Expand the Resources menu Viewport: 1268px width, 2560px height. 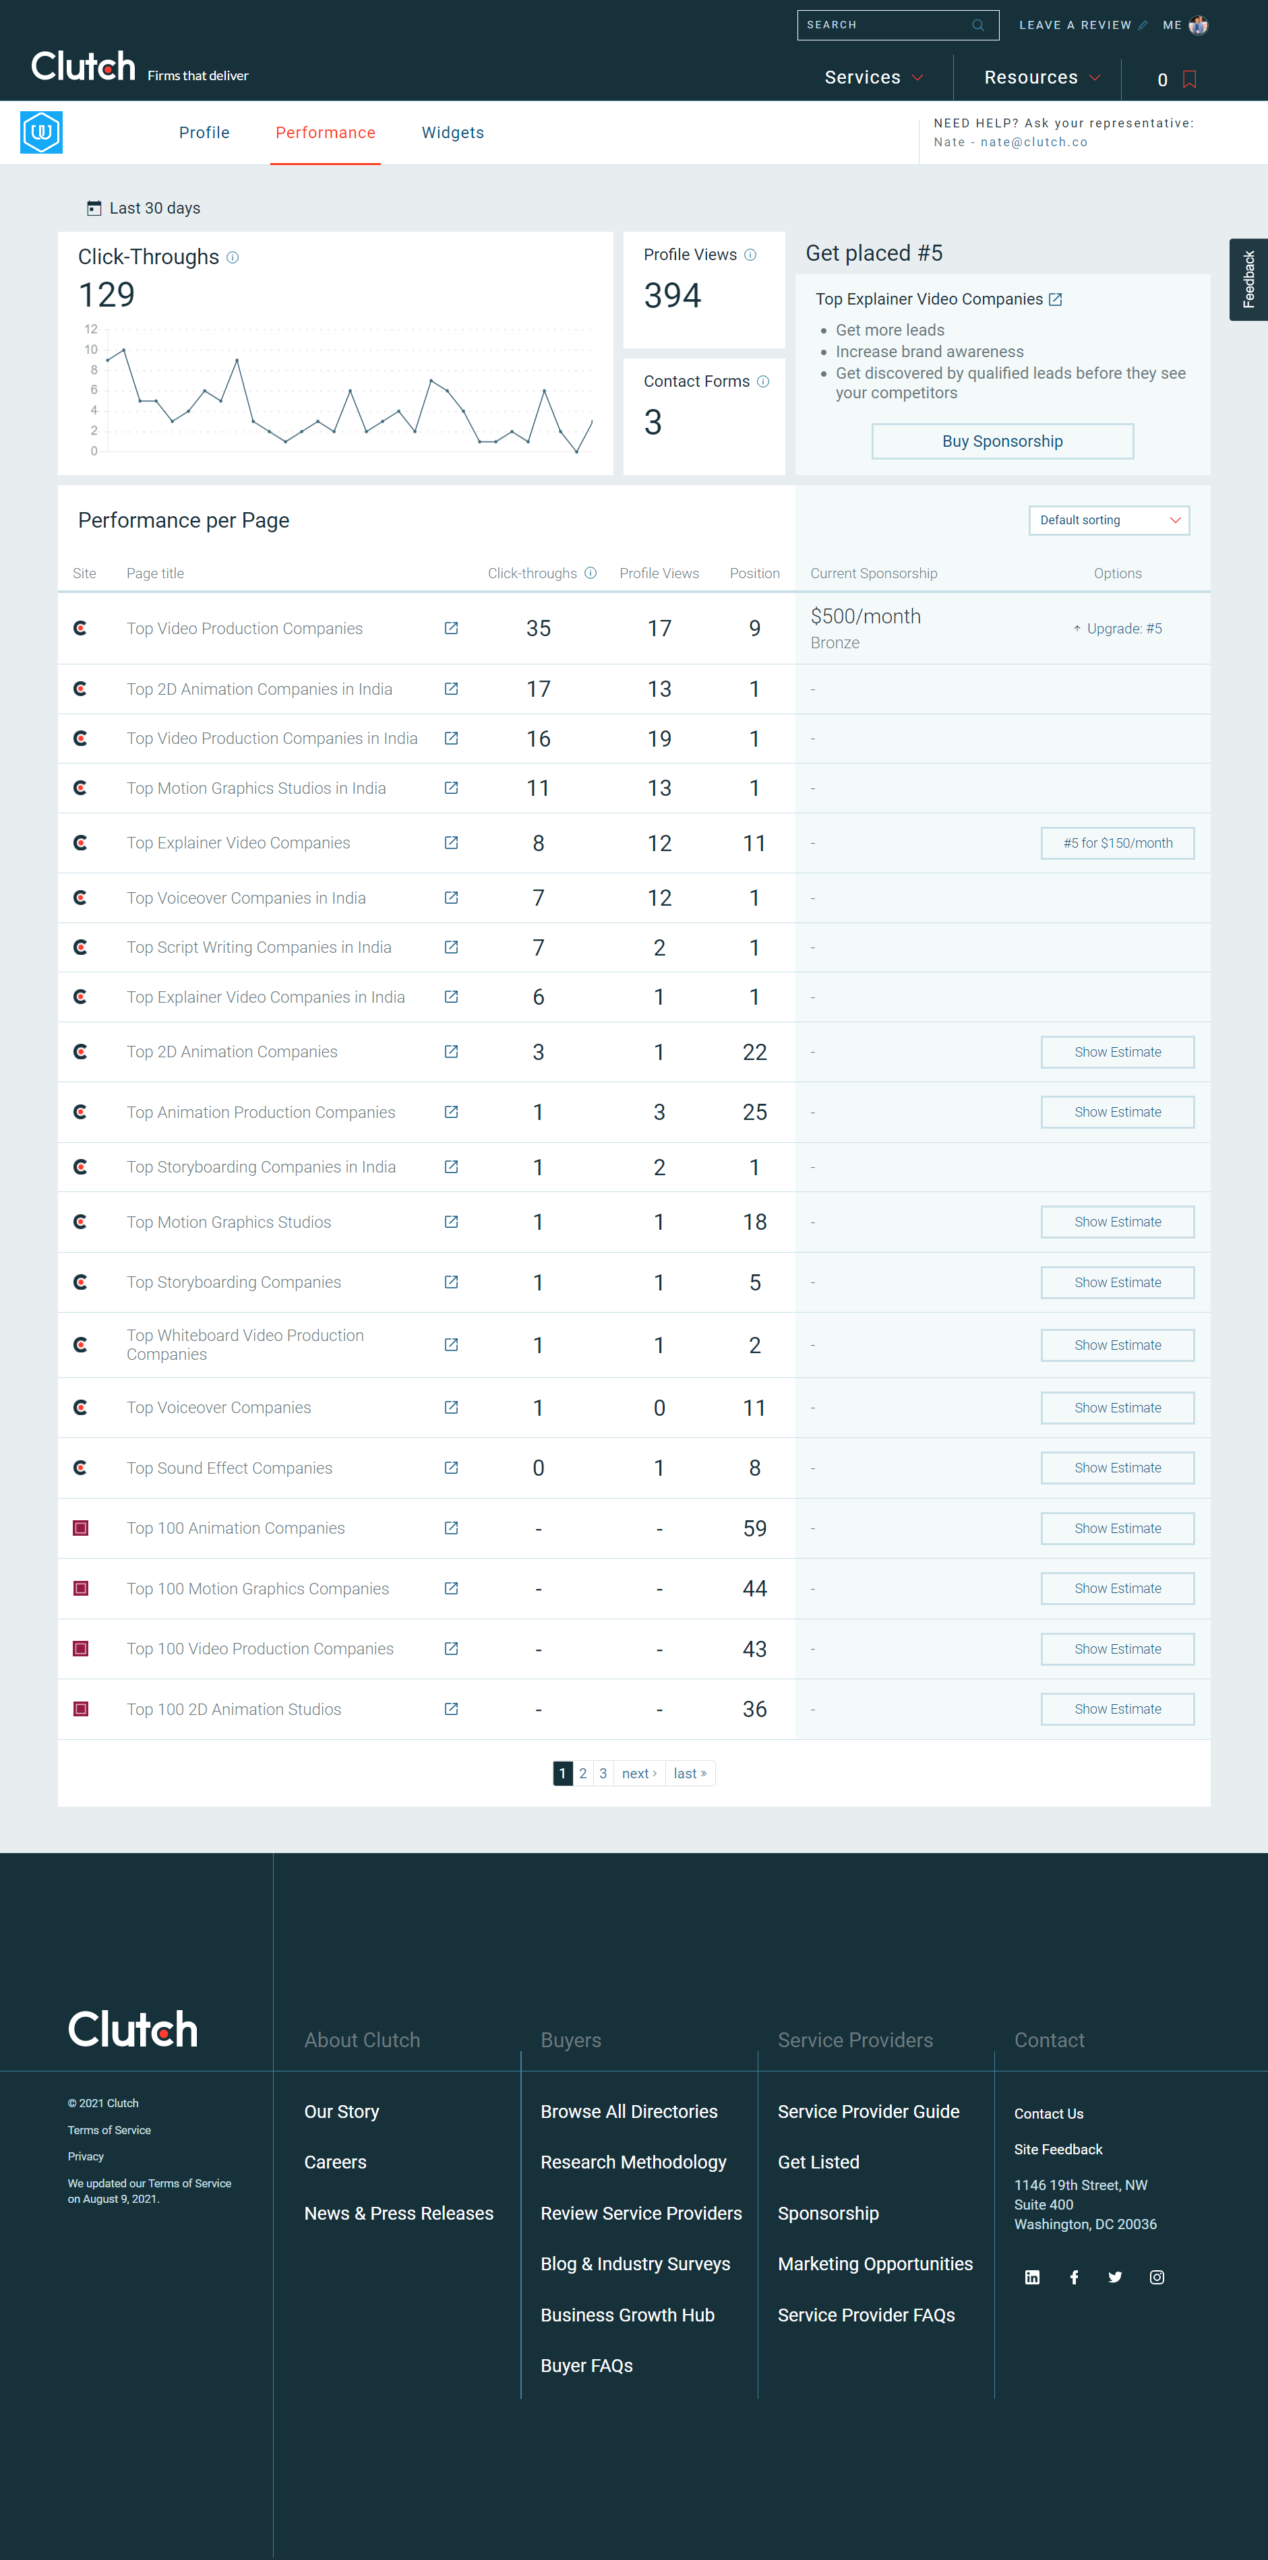point(1042,78)
